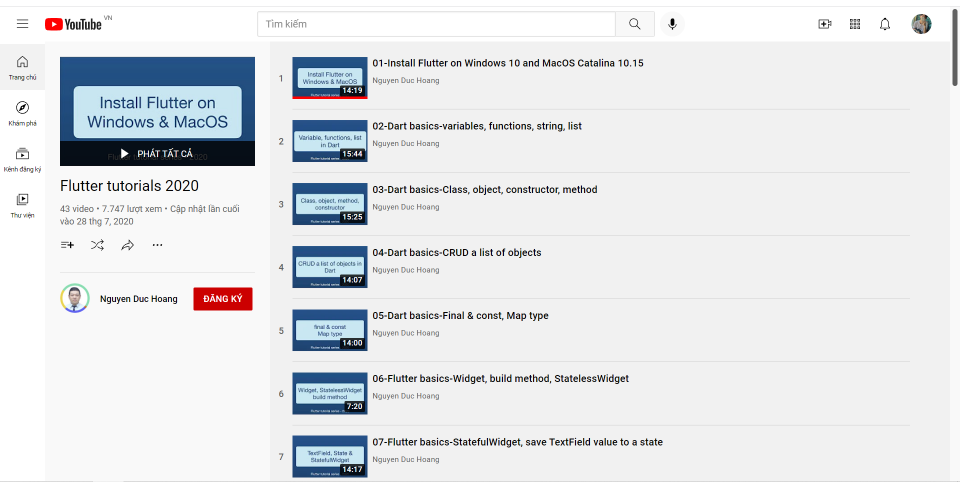Open thumbnail of video 04 CRUD list
This screenshot has height=482, width=960.
tap(330, 267)
